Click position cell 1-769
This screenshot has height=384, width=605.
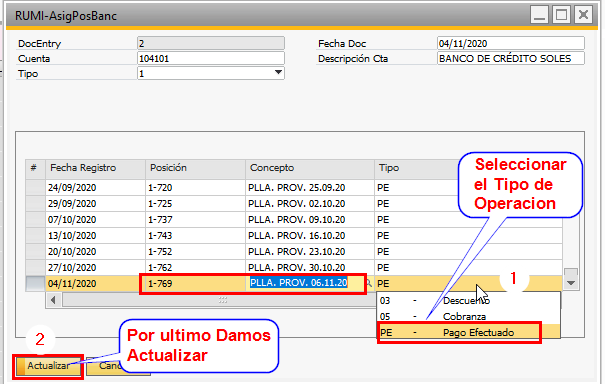coord(195,284)
